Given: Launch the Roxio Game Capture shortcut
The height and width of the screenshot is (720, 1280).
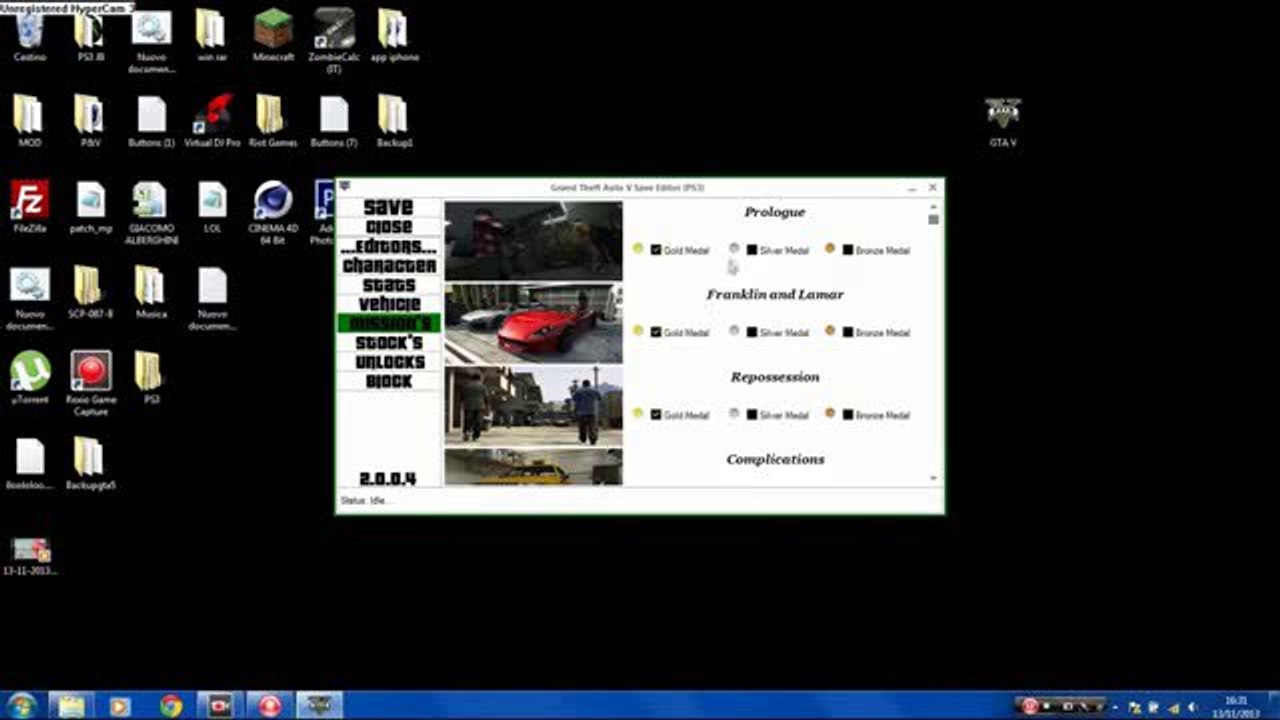Looking at the screenshot, I should pyautogui.click(x=90, y=384).
